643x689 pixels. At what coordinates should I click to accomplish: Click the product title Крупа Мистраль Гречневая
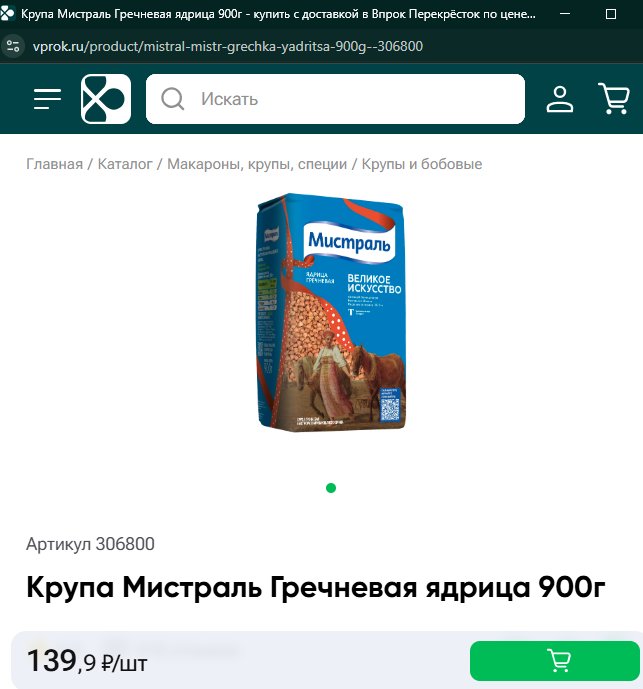316,587
